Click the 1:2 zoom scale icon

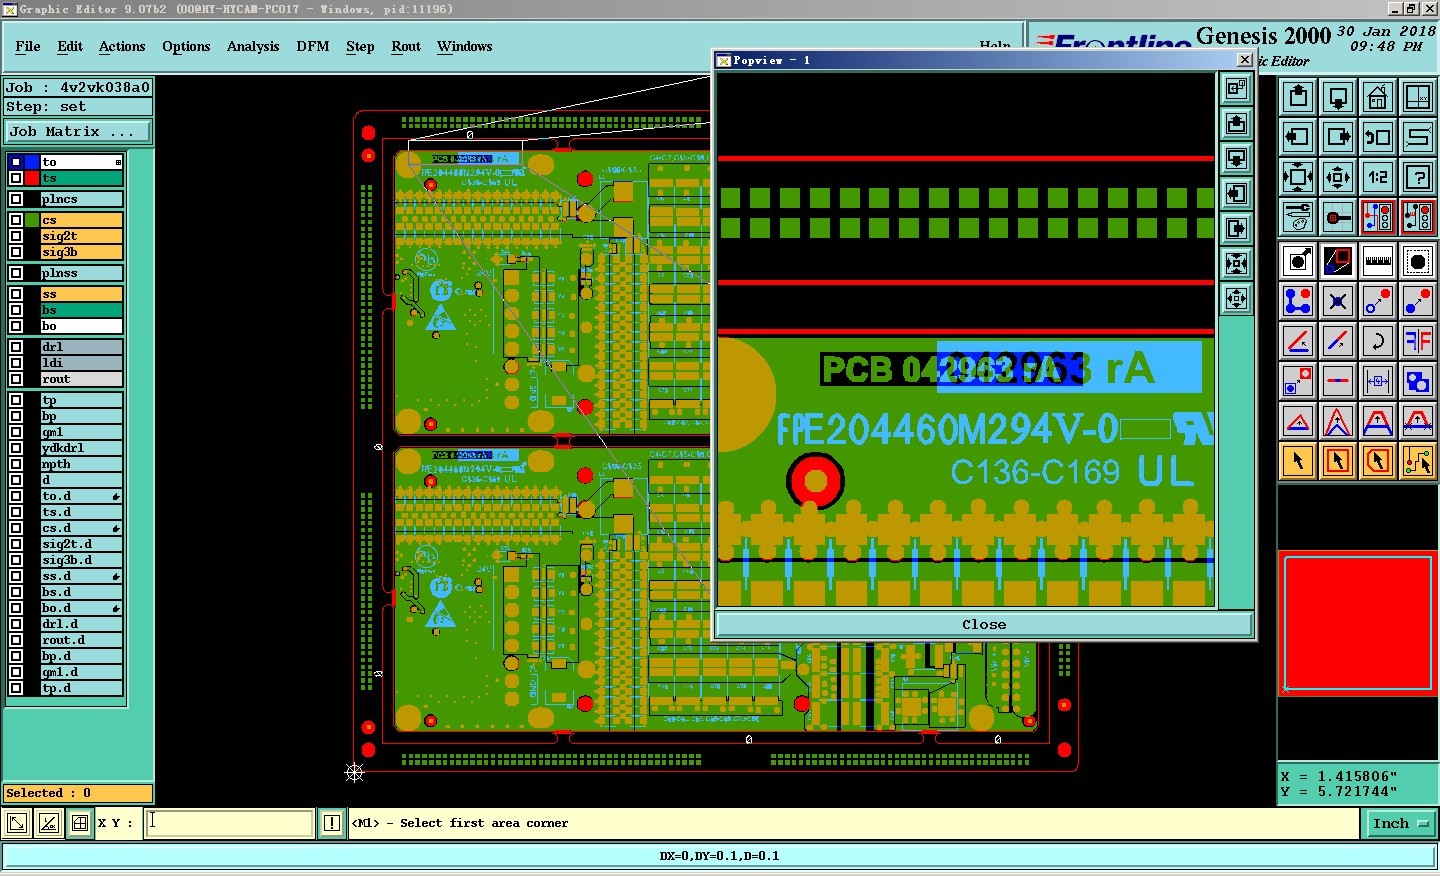pyautogui.click(x=1378, y=177)
